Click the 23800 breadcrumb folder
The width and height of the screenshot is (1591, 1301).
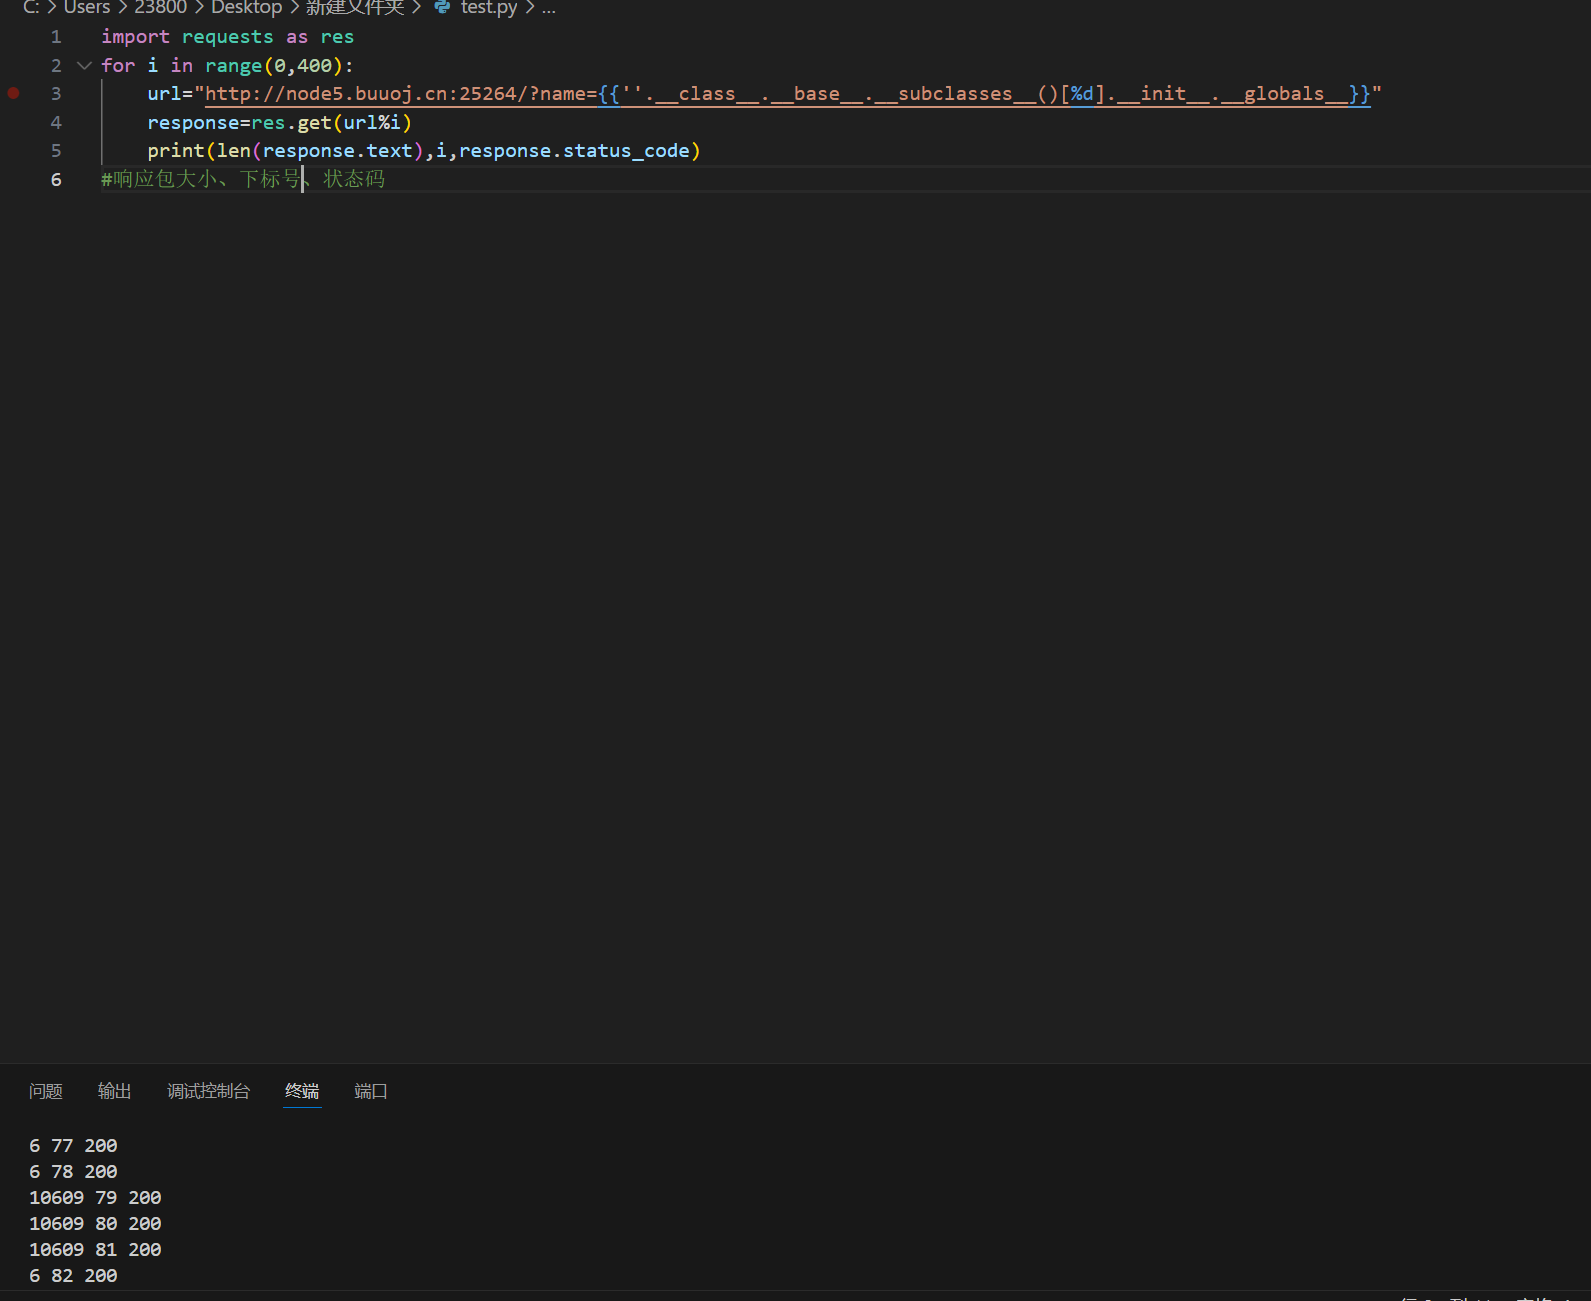(160, 7)
